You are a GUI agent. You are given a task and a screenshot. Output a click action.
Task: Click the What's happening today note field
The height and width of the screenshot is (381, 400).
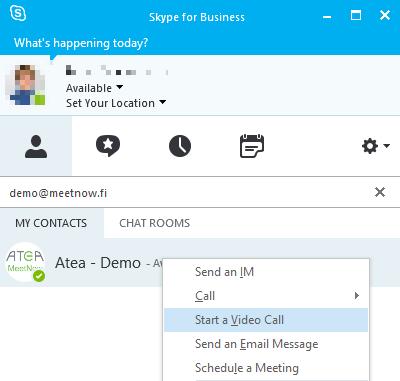[x=81, y=43]
